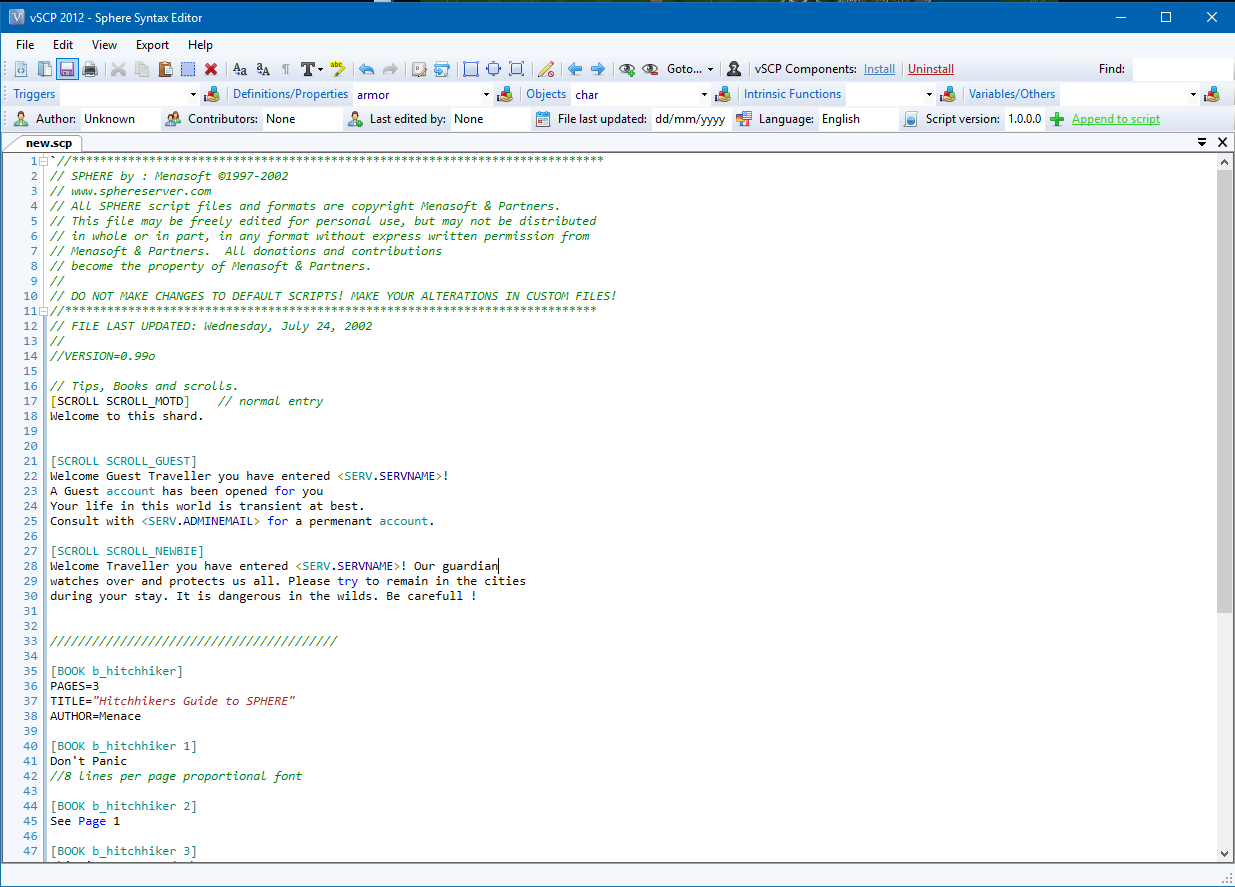
Task: Open the Goto... dropdown menu
Action: pos(690,69)
